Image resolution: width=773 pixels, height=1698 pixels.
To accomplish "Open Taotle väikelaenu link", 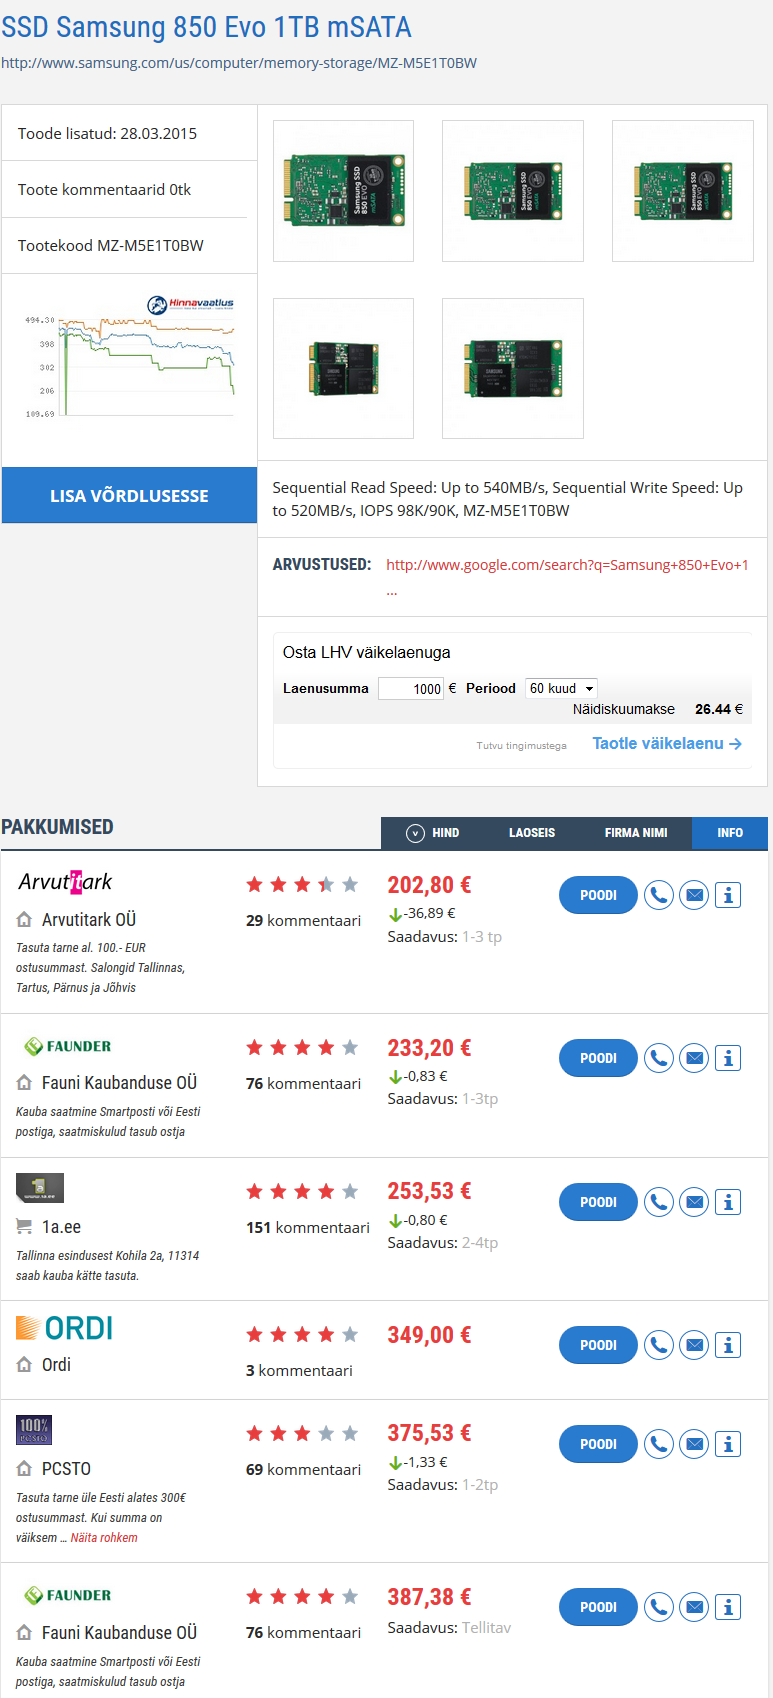I will (667, 743).
